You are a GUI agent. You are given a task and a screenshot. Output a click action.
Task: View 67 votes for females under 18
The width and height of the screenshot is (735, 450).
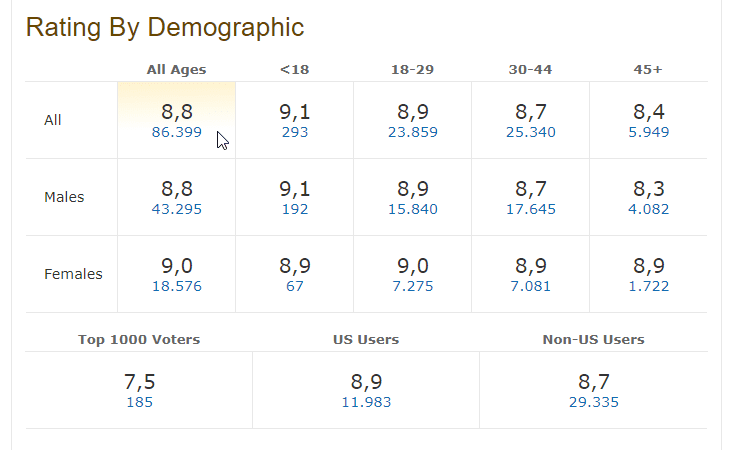(x=294, y=286)
